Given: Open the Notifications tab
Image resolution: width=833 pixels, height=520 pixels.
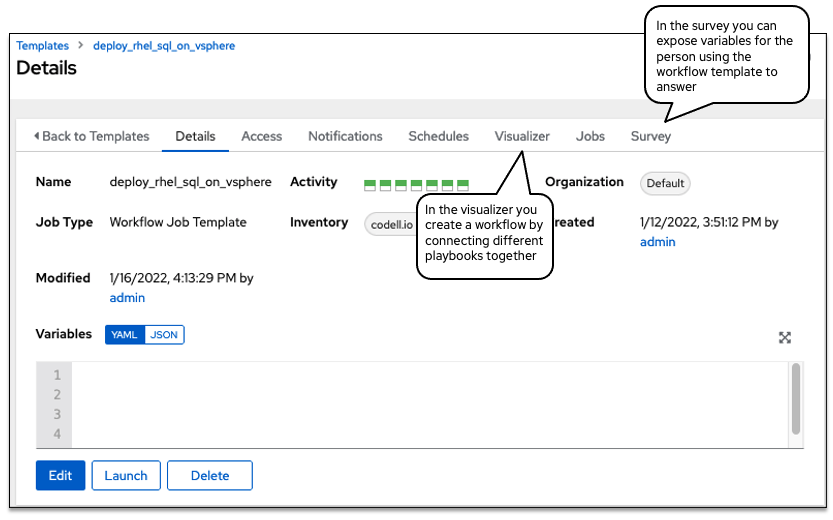Looking at the screenshot, I should pos(345,136).
